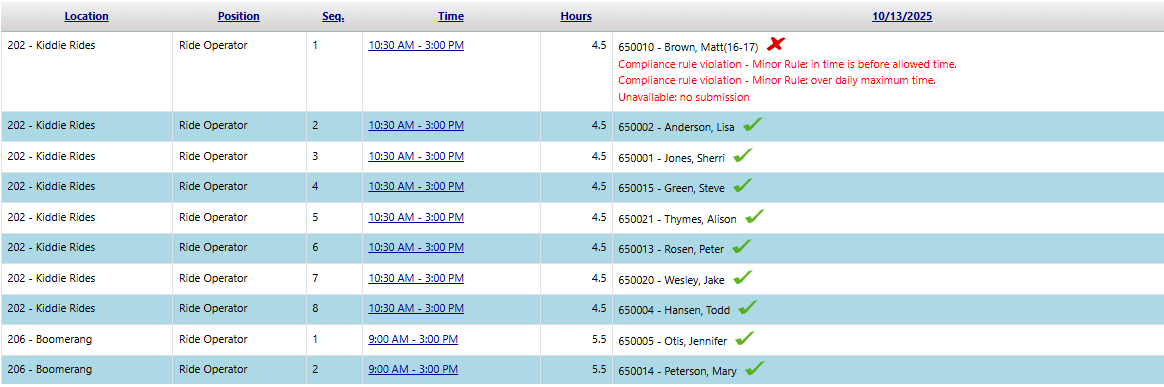1164x387 pixels.
Task: Select employee 650010 - Brown, Matt(16-17)
Action: click(x=688, y=47)
